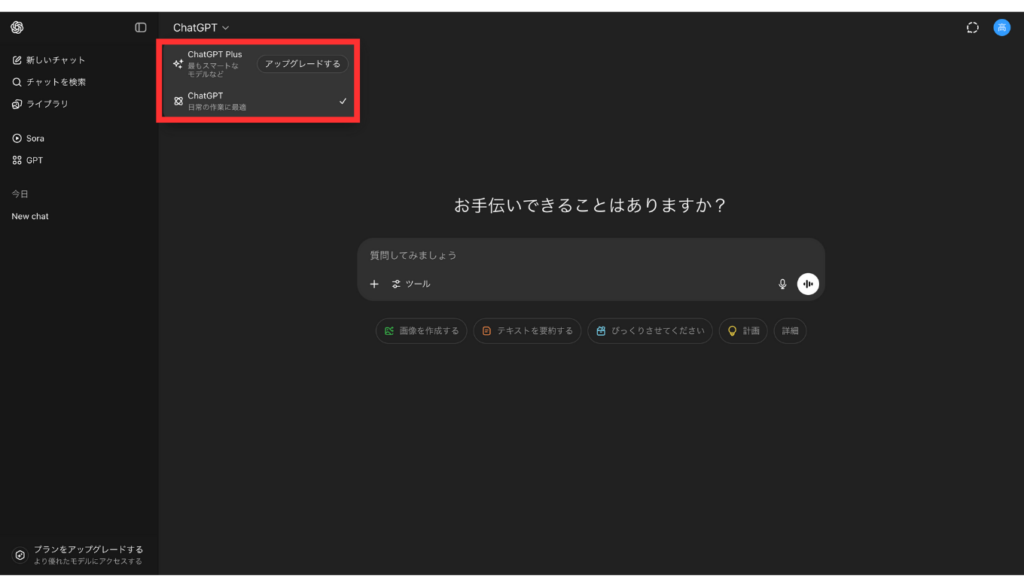The height and width of the screenshot is (587, 1024).
Task: Click the green image icon in 画像を作成する chip
Action: (x=389, y=331)
